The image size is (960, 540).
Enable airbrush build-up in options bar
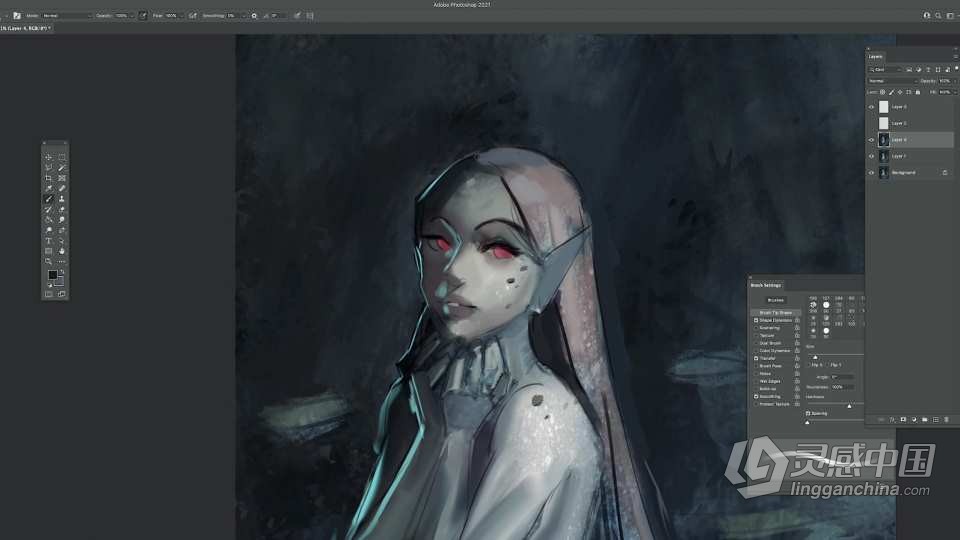coord(192,15)
